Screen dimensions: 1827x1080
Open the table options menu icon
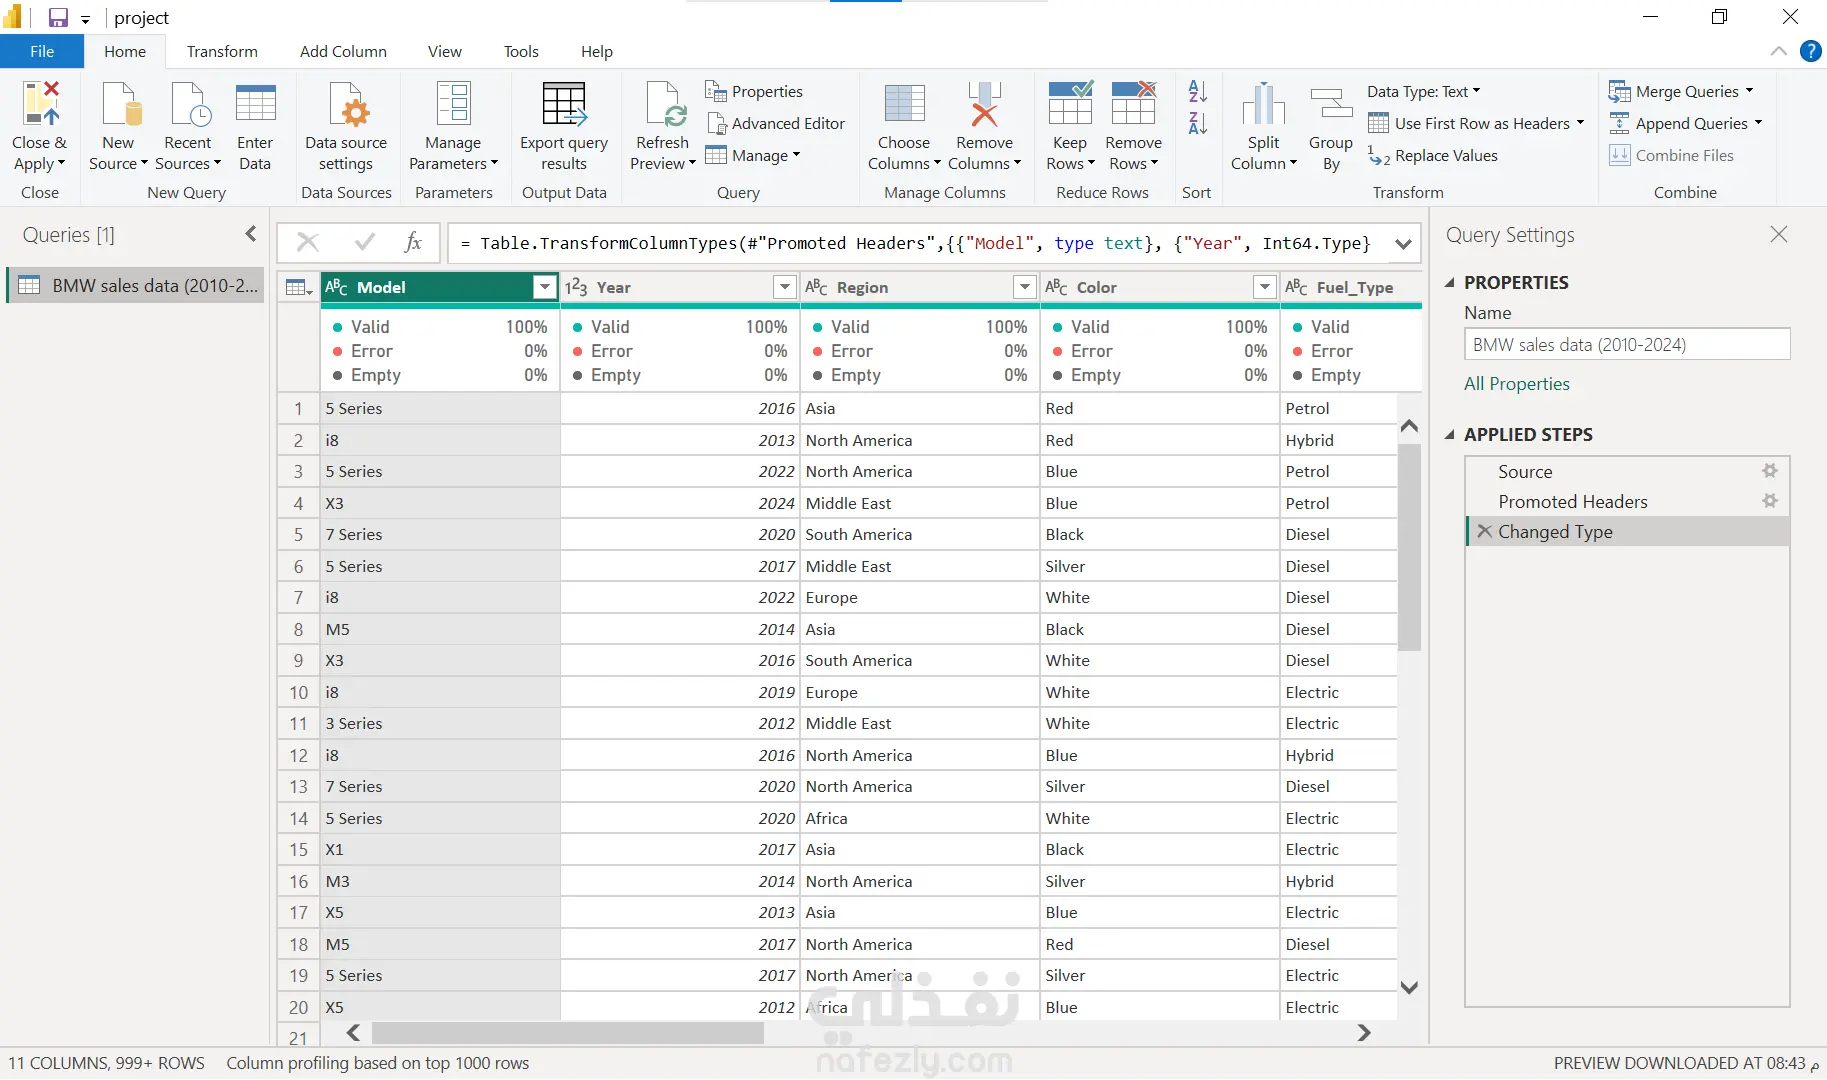pos(299,287)
